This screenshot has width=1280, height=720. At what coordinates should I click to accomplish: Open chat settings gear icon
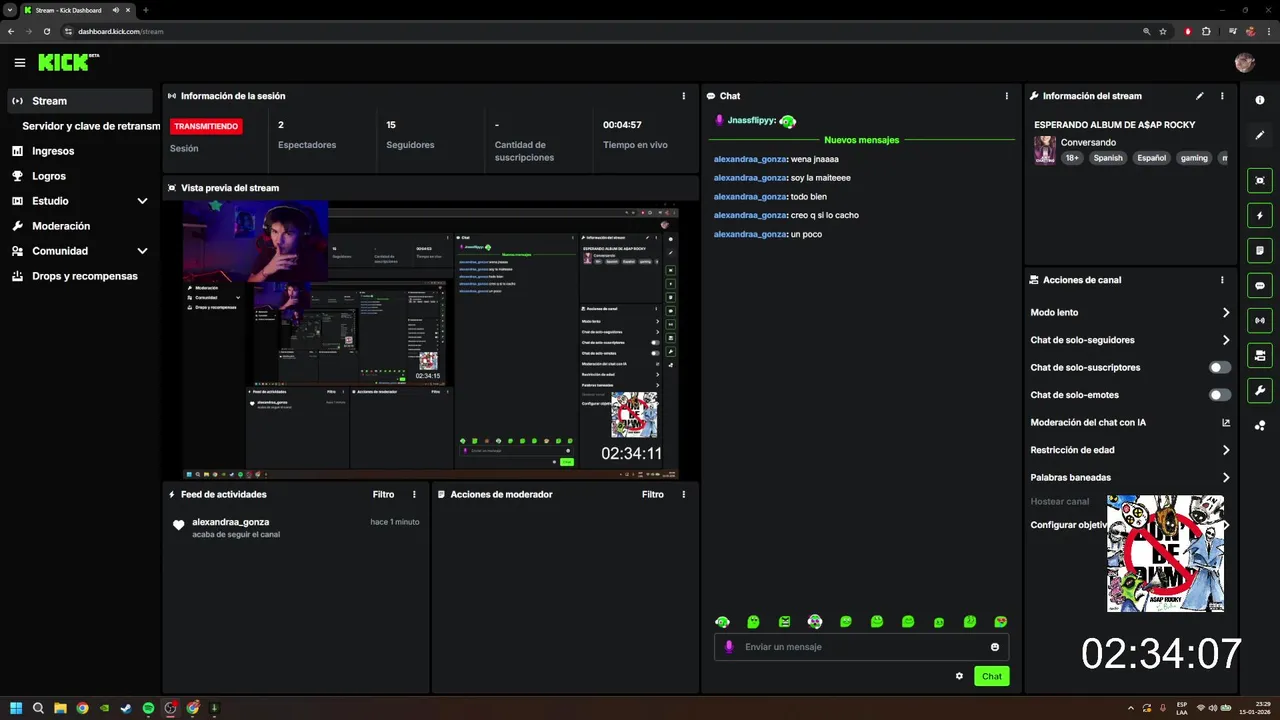coord(959,676)
